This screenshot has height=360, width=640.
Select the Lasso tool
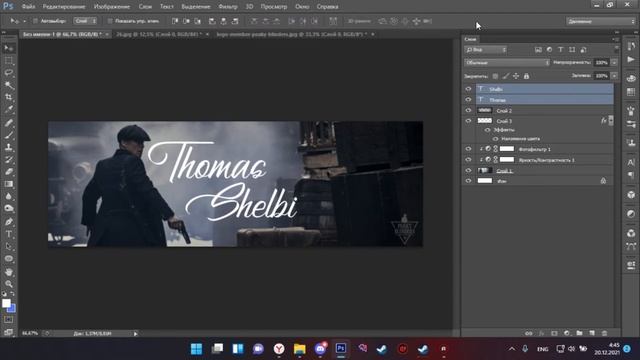point(9,73)
